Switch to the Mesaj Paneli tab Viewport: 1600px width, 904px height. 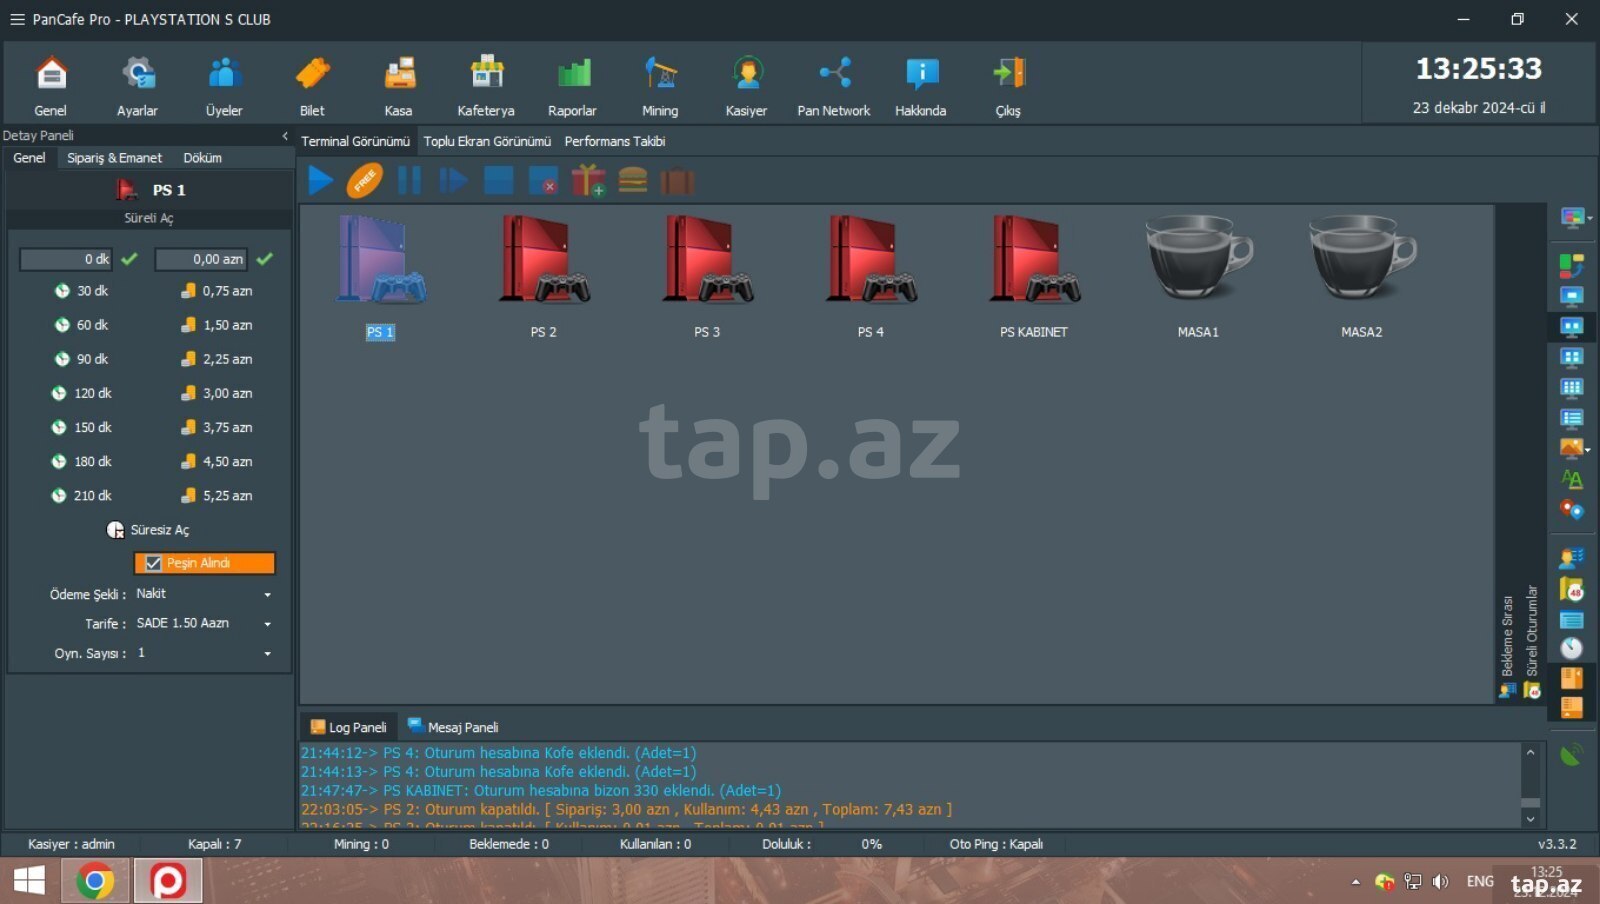point(453,727)
